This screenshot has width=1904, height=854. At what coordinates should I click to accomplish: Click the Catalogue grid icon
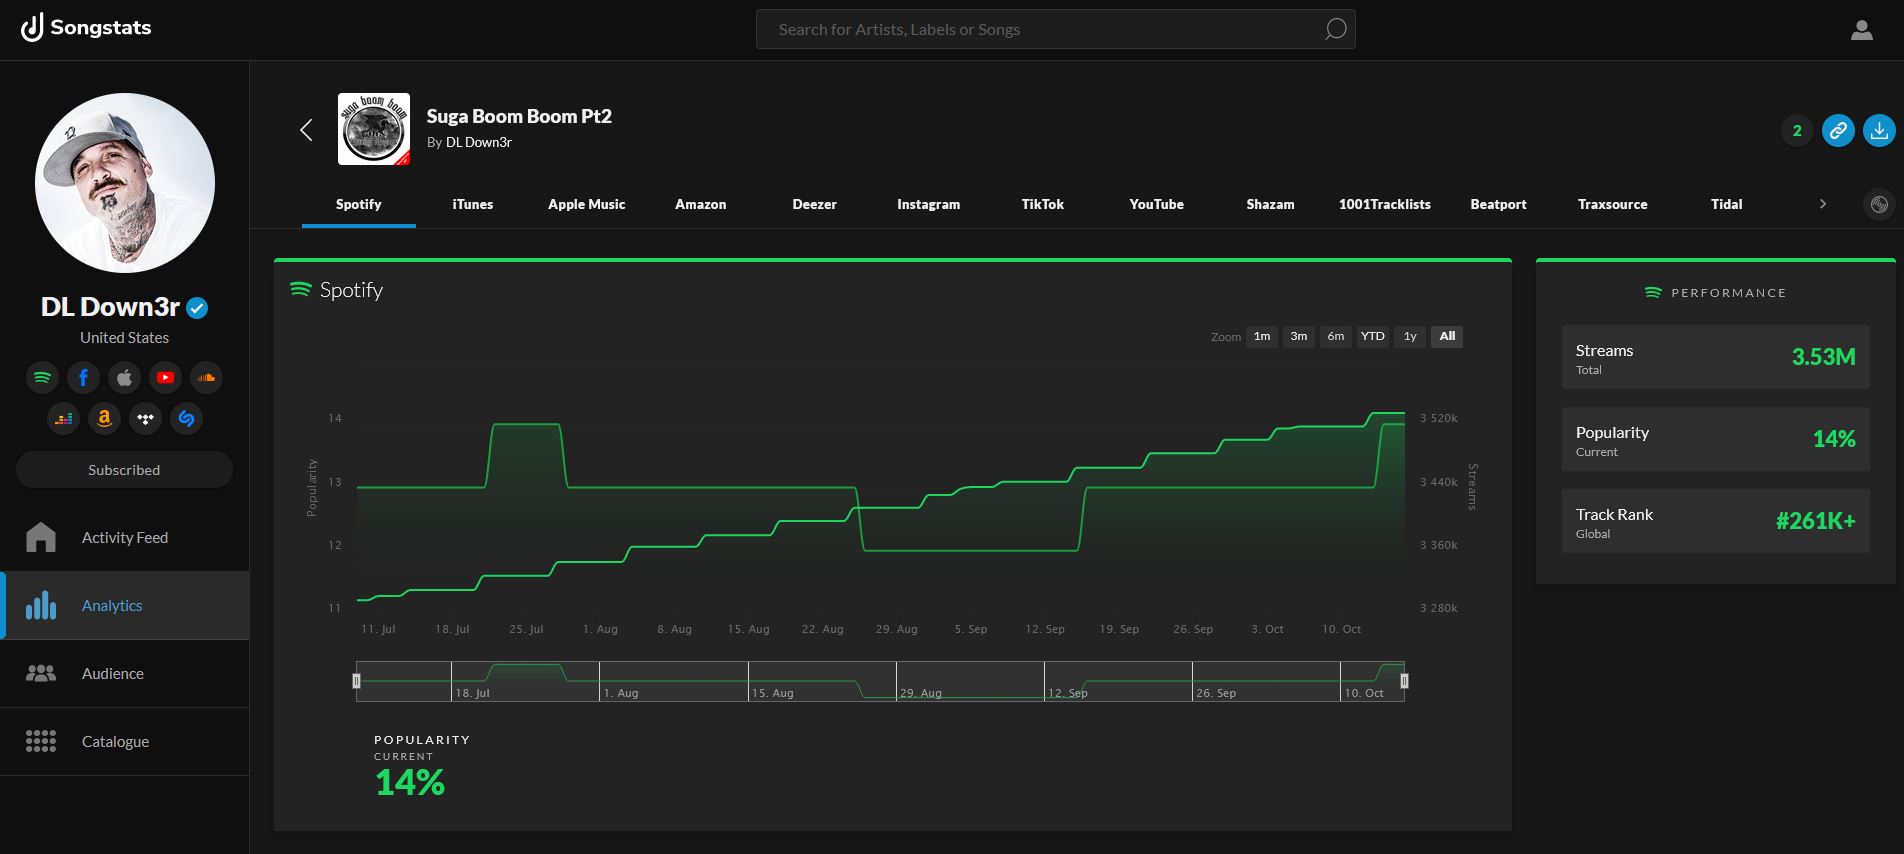pyautogui.click(x=41, y=741)
